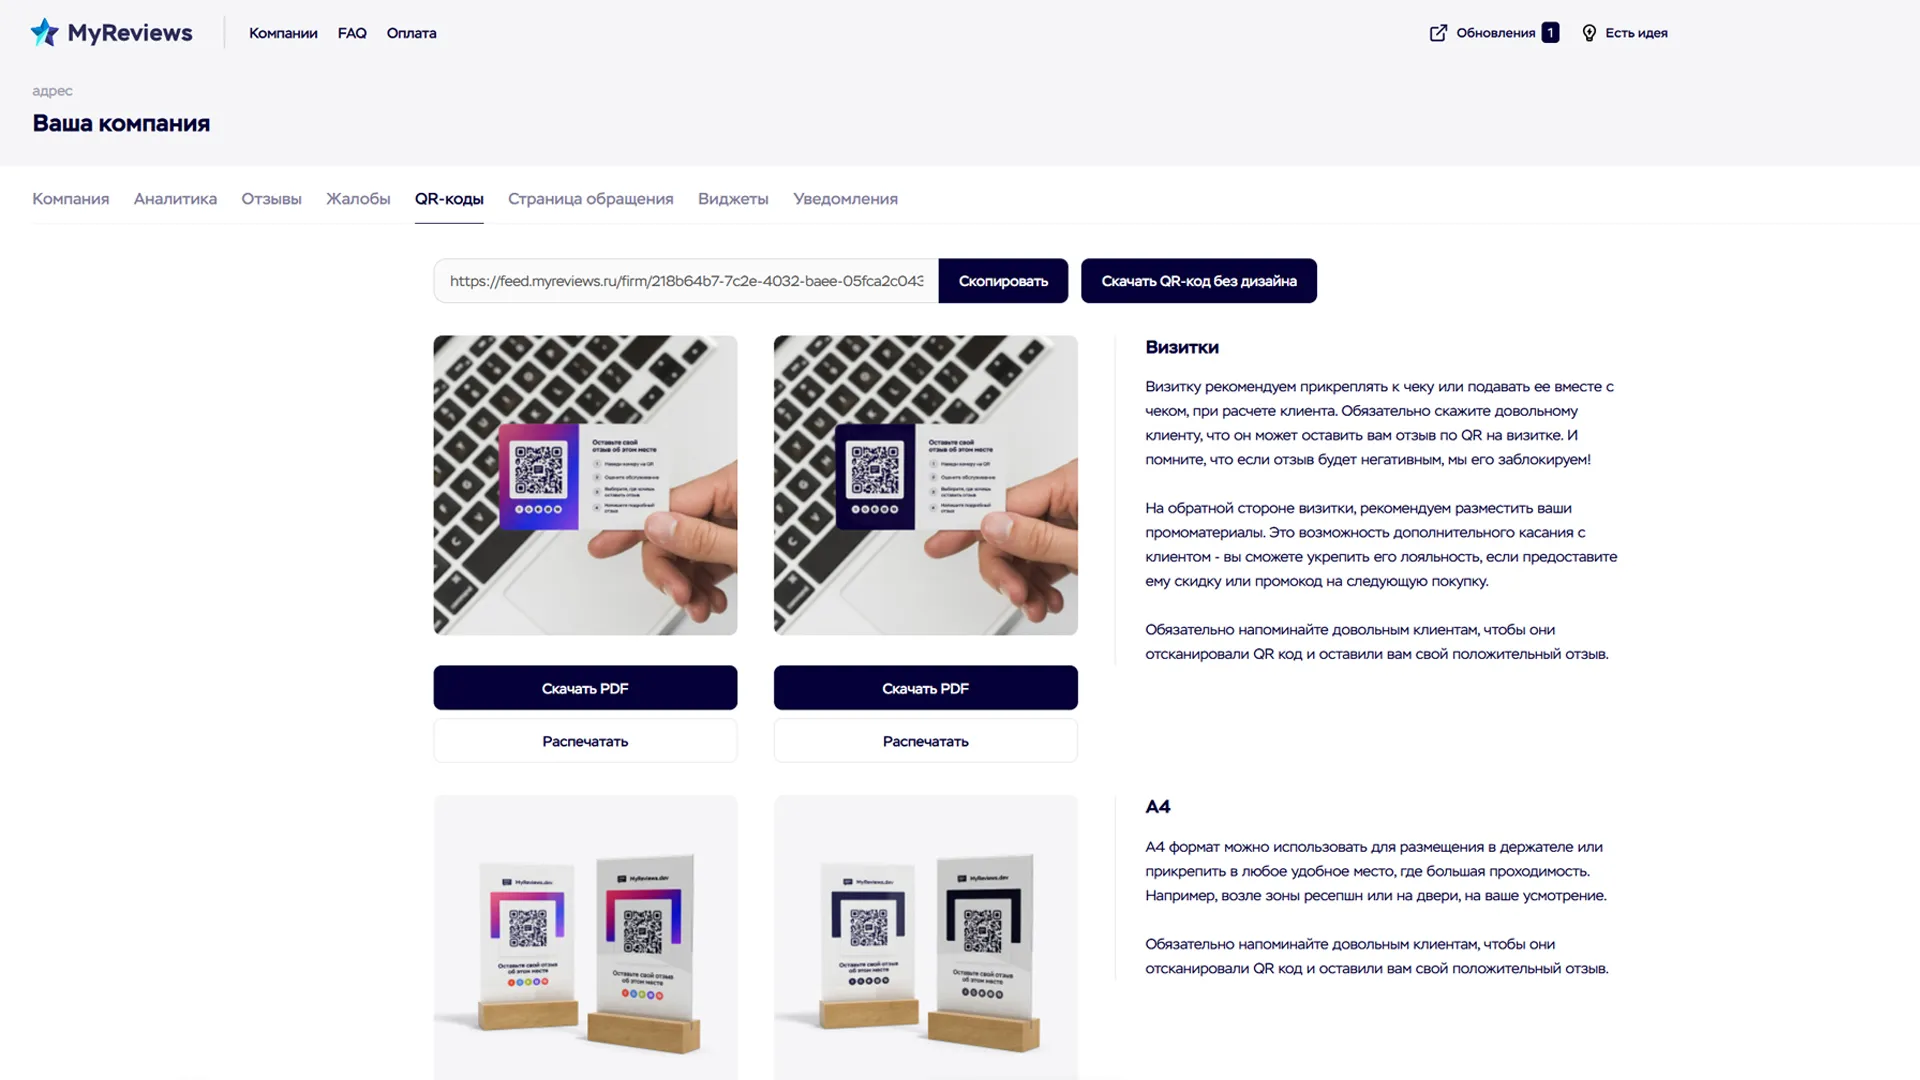The image size is (1920, 1080).
Task: Click Скачать QR-код без дизайна button
Action: (x=1198, y=281)
